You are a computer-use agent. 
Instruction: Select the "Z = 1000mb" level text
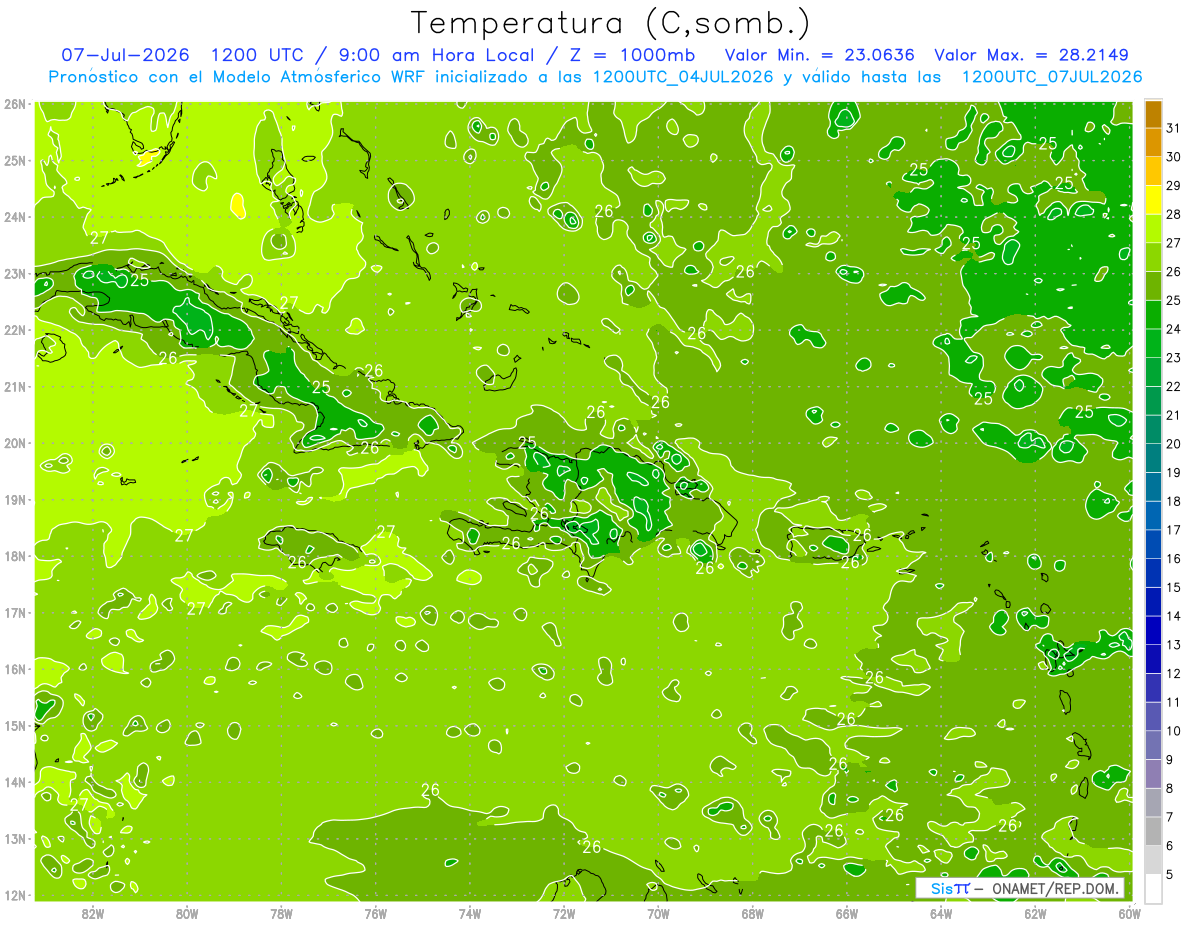pyautogui.click(x=631, y=54)
